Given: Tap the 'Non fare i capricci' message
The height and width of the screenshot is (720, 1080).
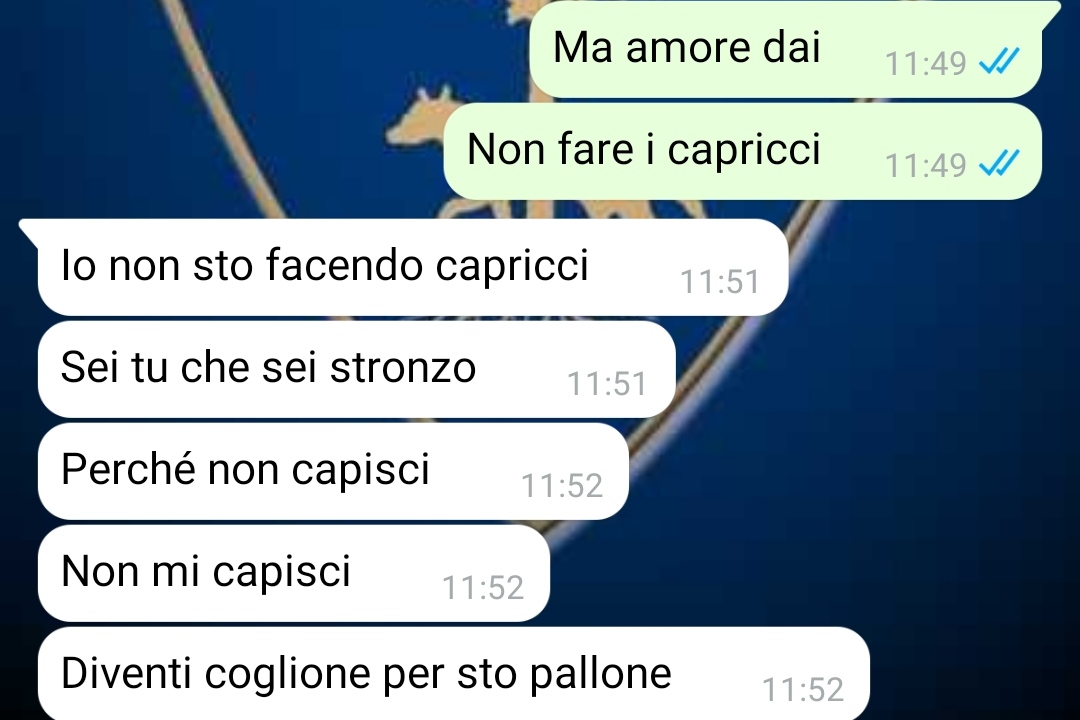Looking at the screenshot, I should [x=742, y=152].
